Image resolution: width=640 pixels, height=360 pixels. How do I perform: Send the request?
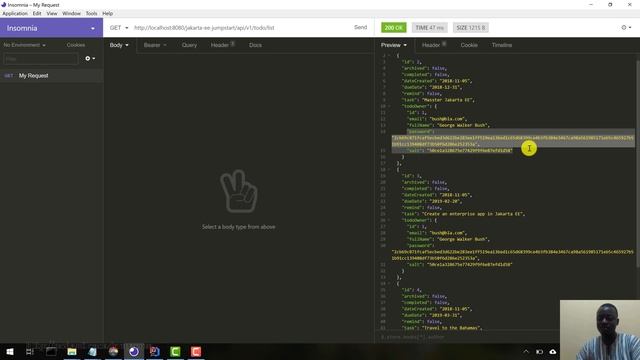pos(360,27)
